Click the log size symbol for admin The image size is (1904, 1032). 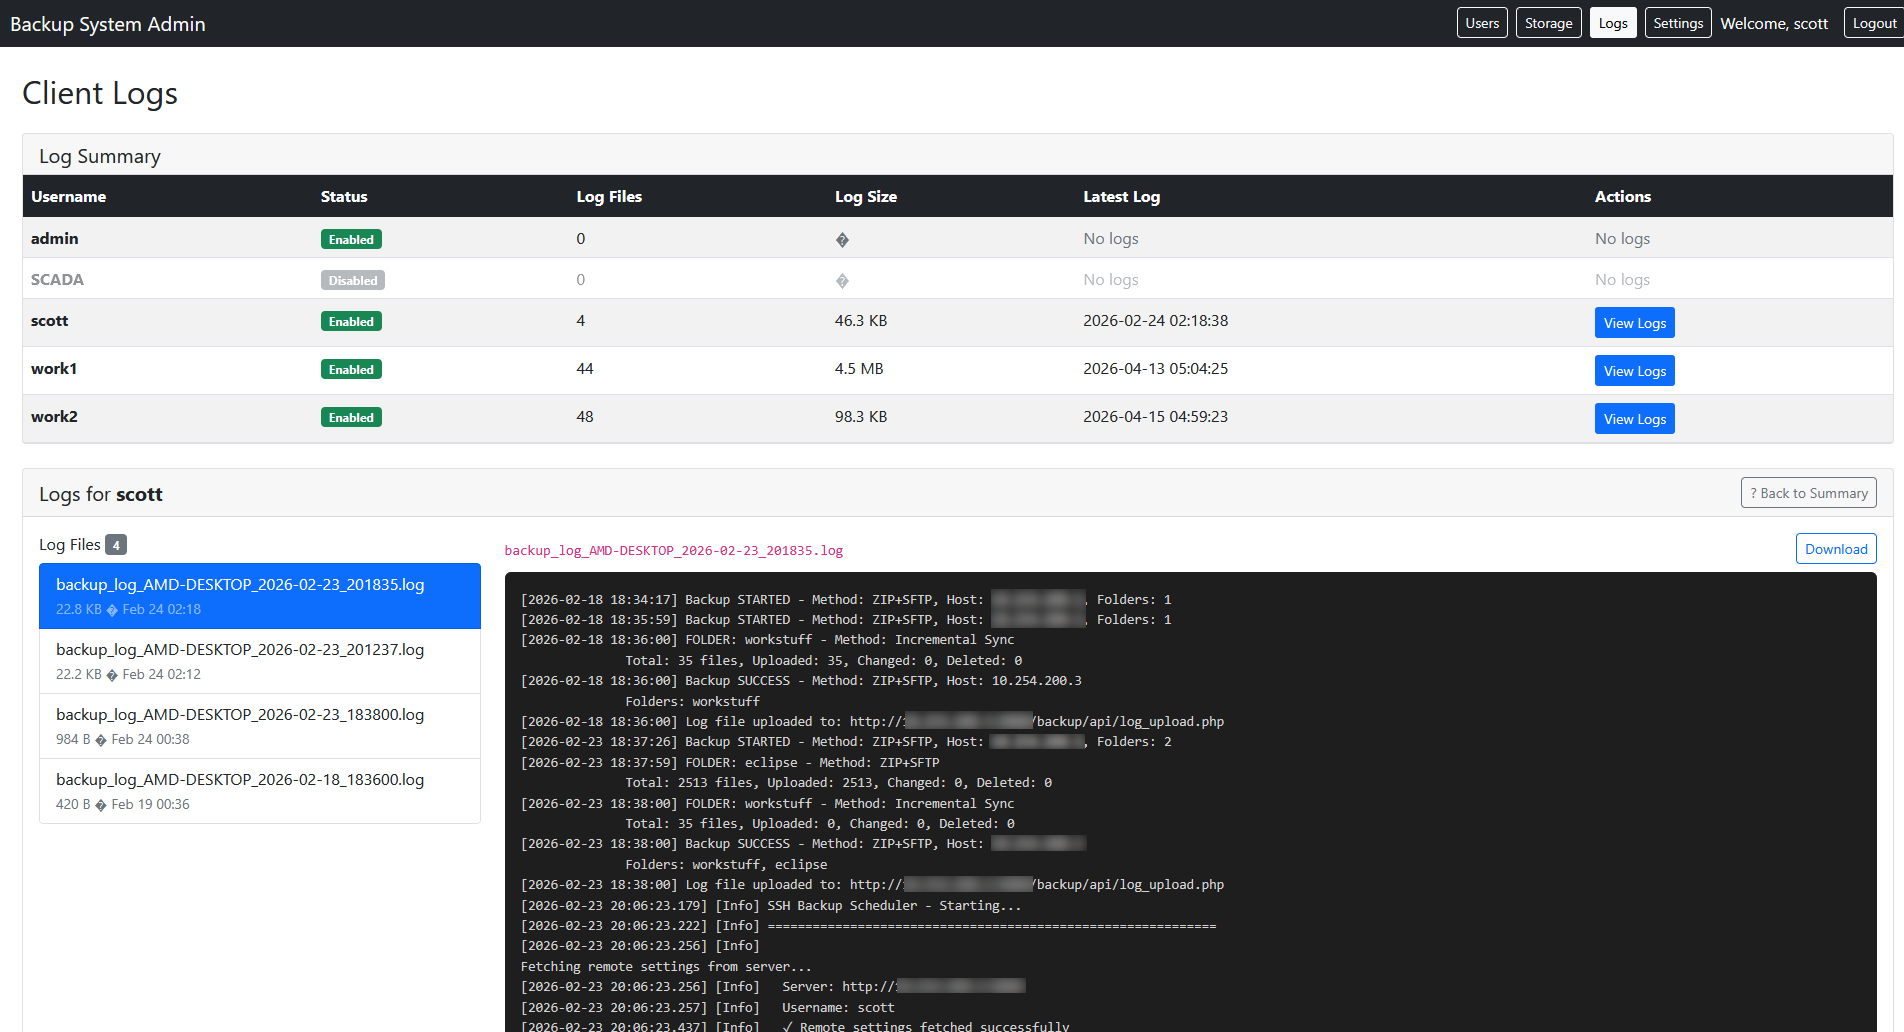[x=842, y=239]
